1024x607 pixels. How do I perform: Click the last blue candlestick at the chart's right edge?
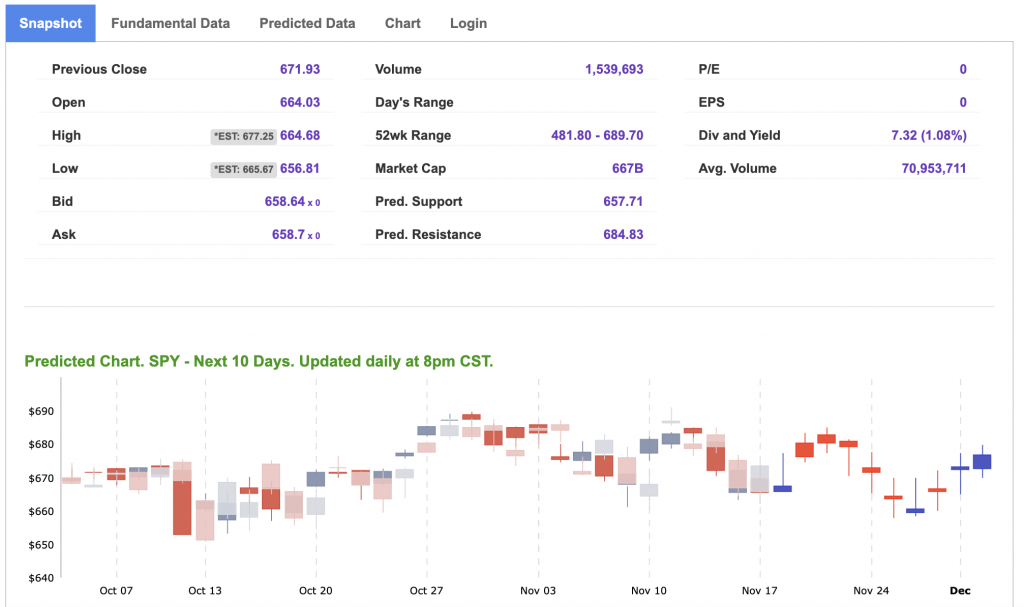pos(981,461)
